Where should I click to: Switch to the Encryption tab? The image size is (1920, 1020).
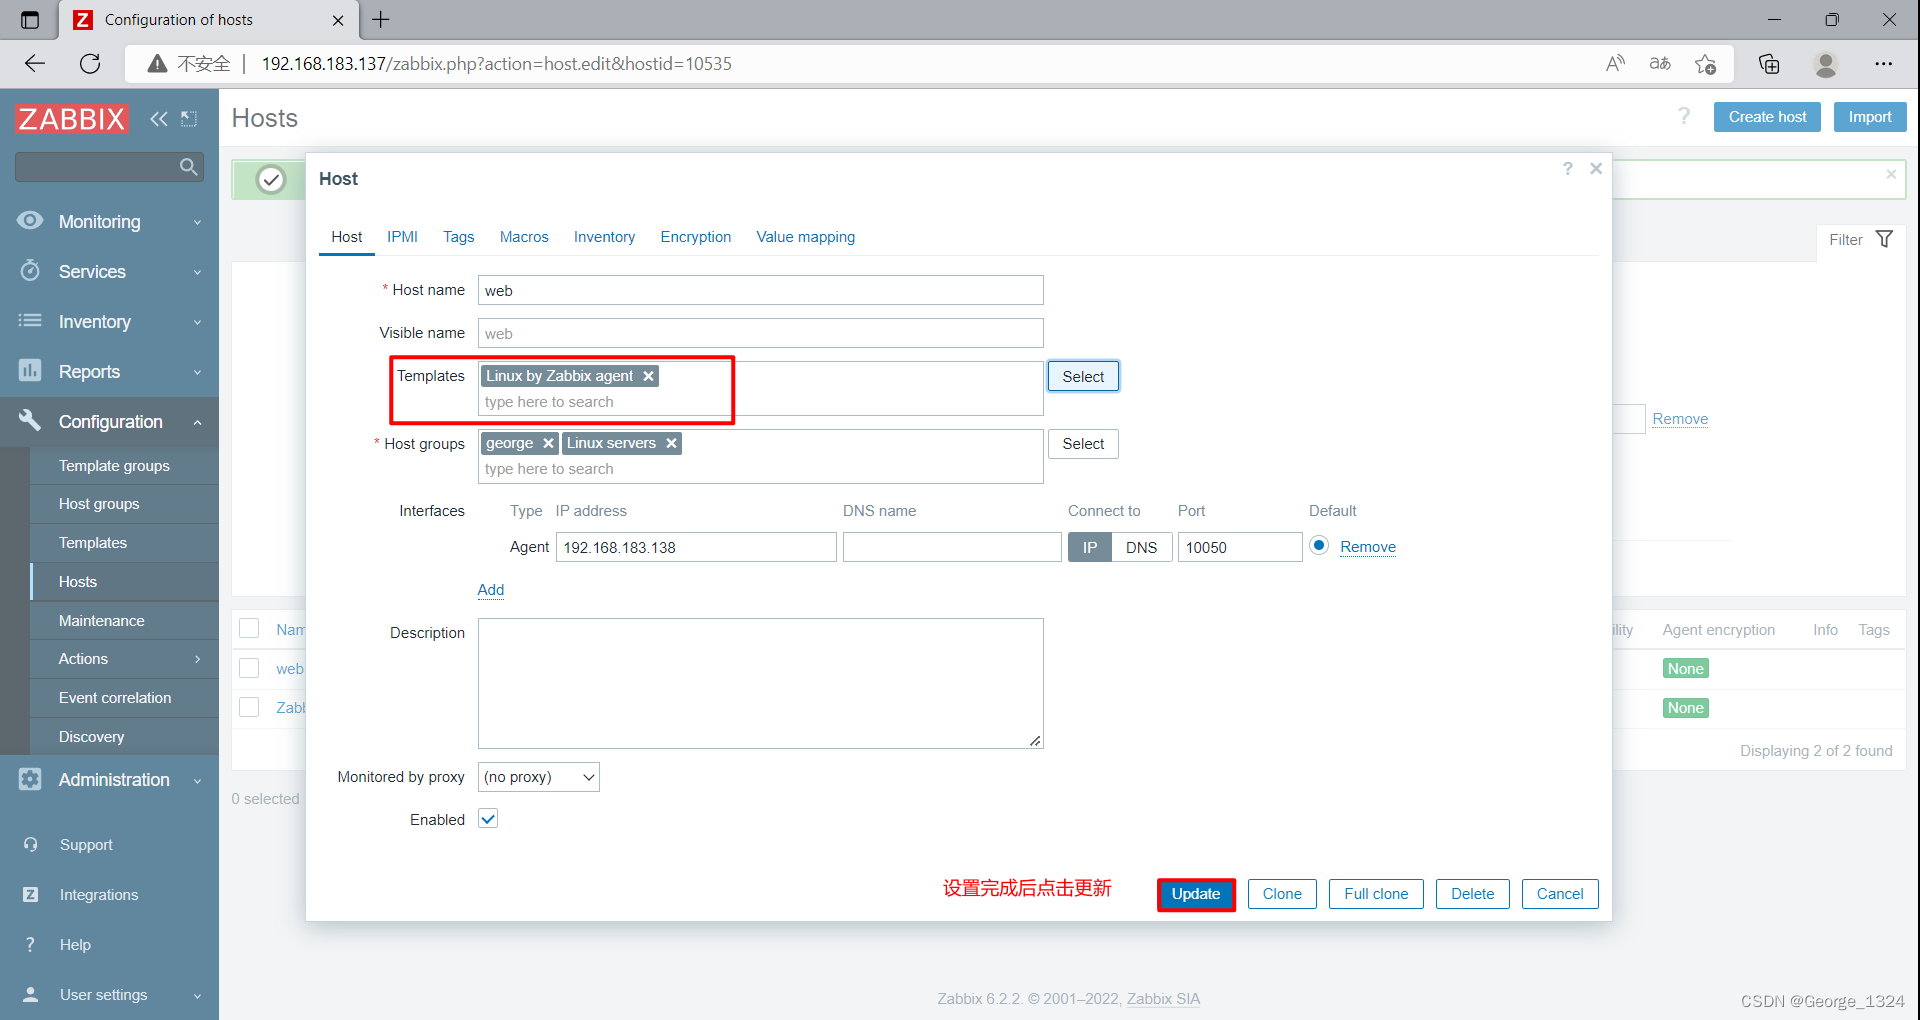click(696, 237)
